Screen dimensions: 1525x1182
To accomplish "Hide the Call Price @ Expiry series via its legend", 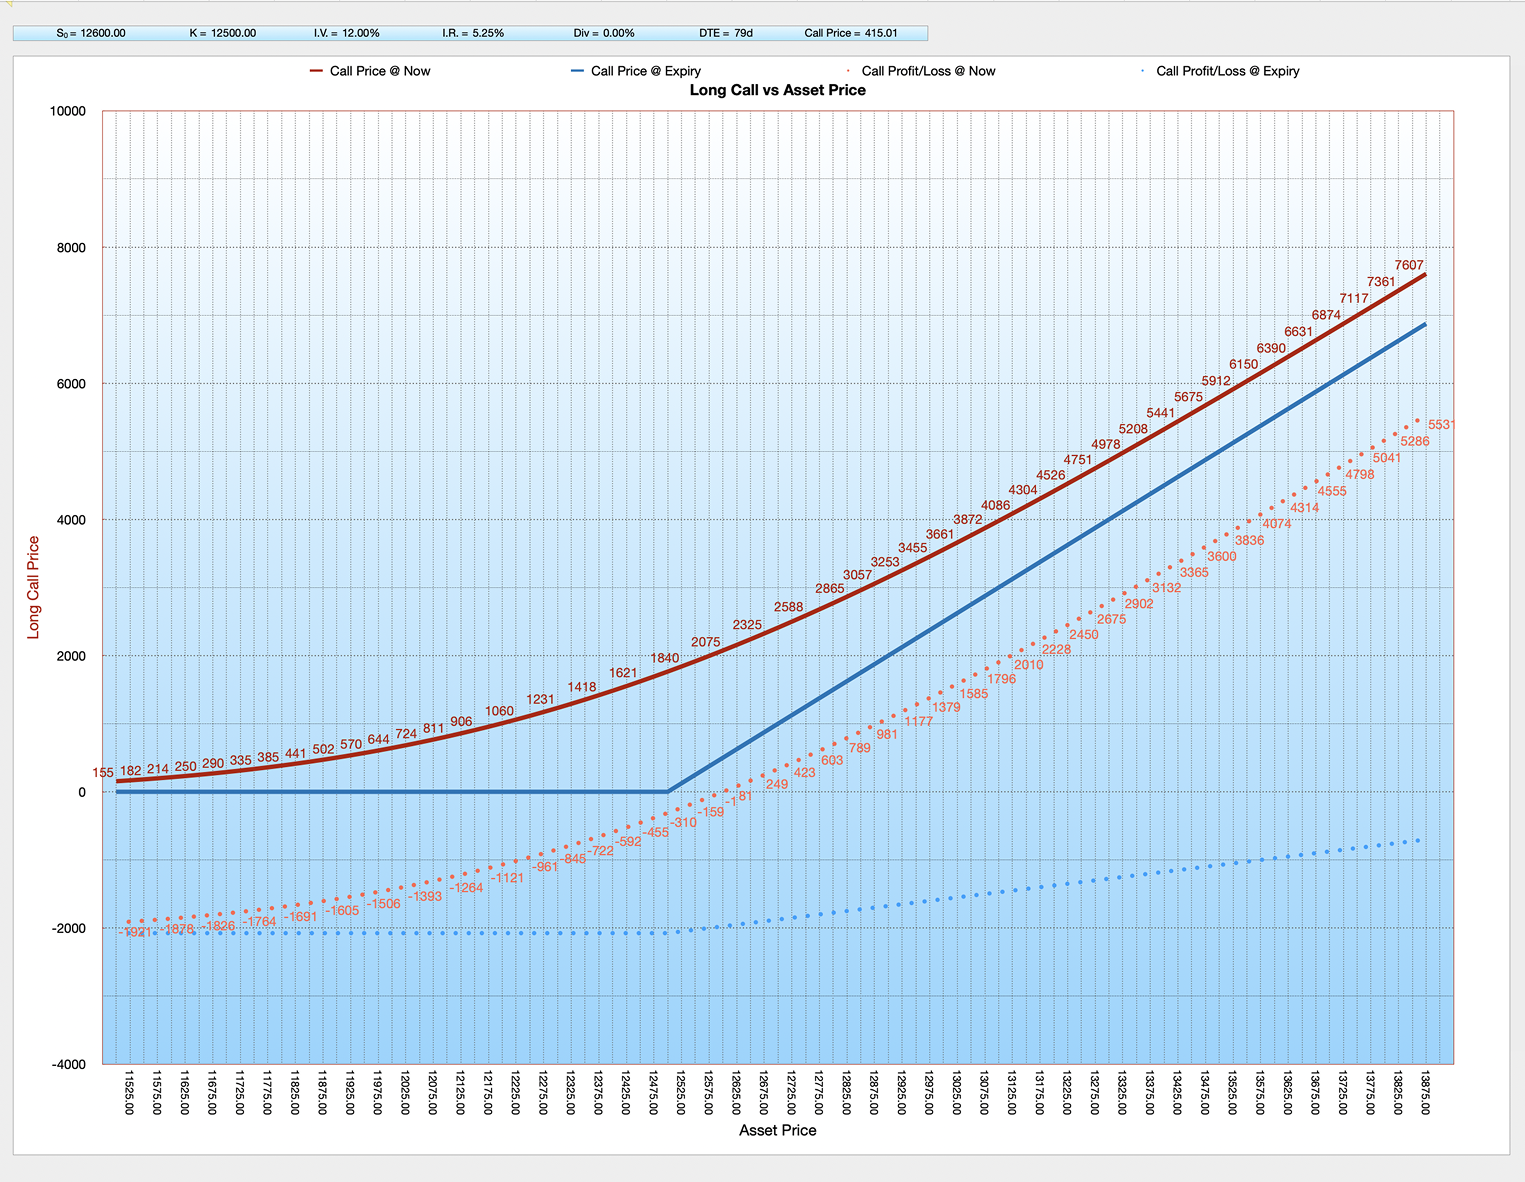I will pyautogui.click(x=646, y=71).
